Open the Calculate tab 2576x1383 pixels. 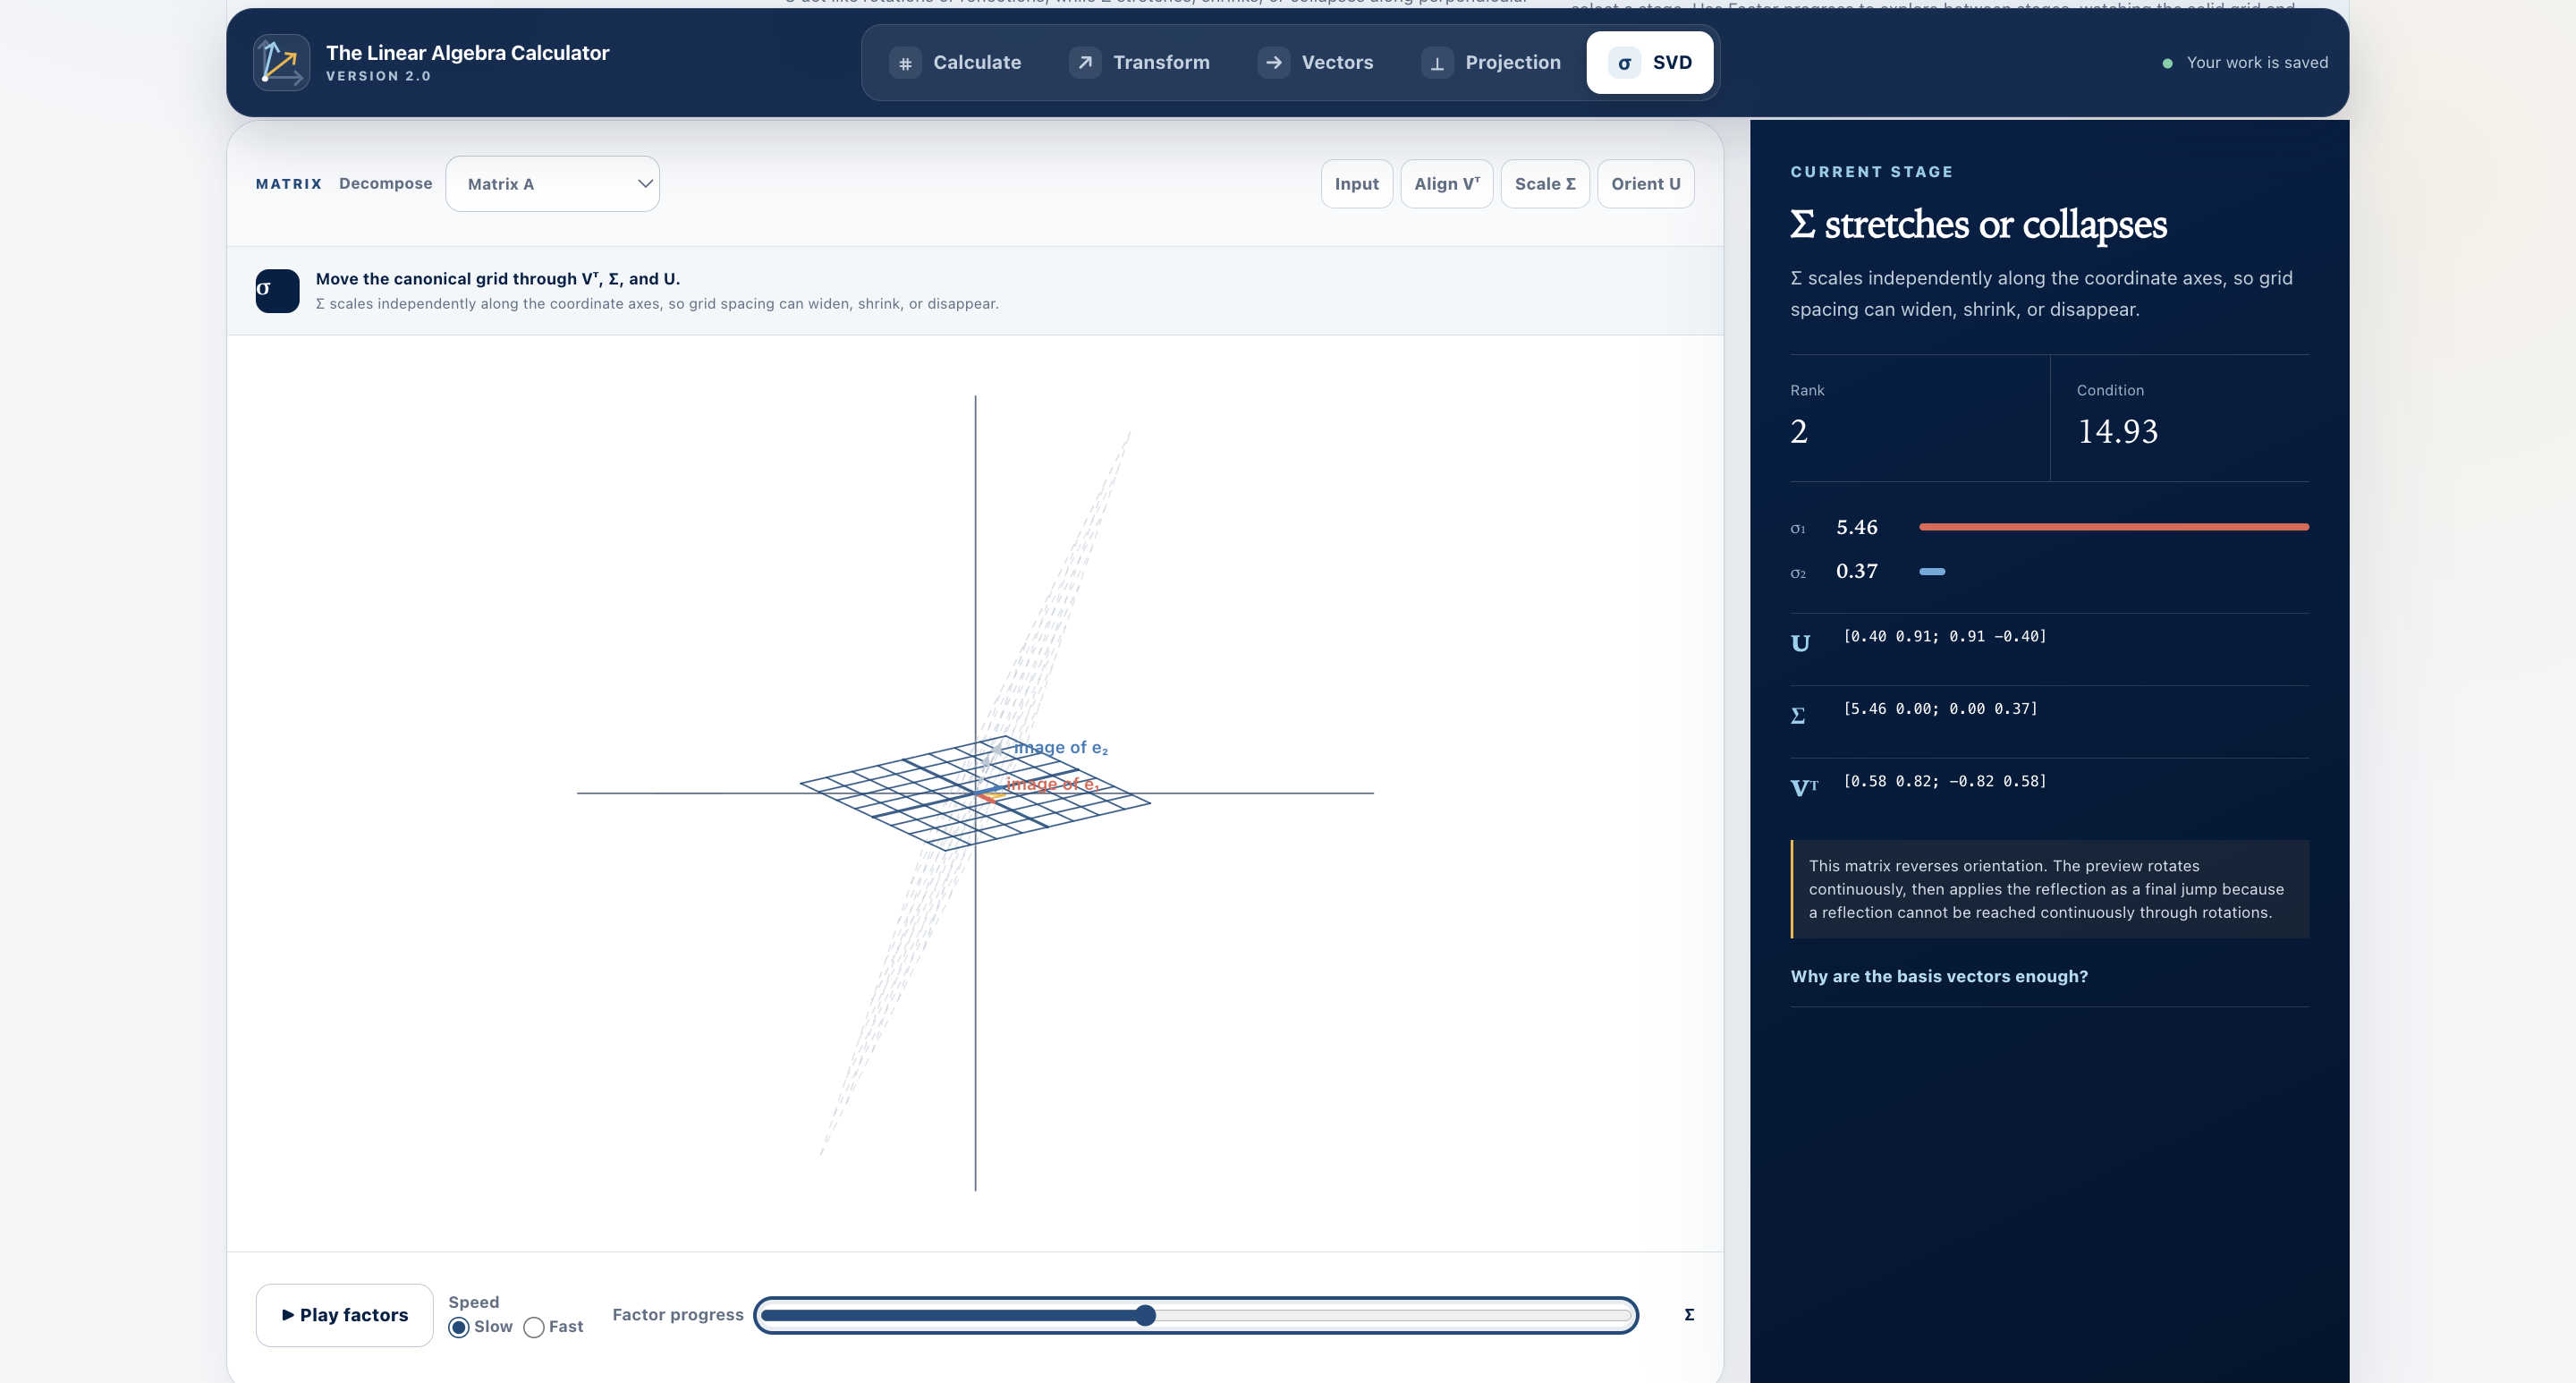coord(956,63)
